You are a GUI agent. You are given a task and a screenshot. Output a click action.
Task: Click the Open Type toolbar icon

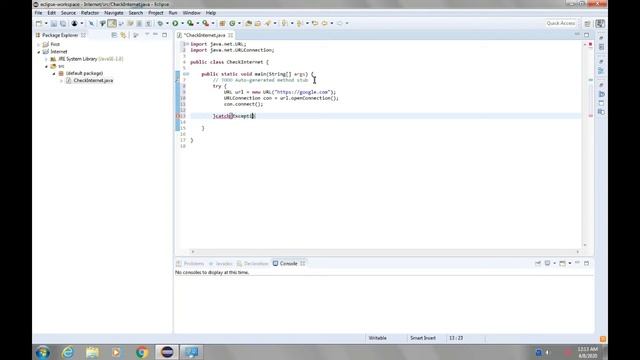[249, 24]
